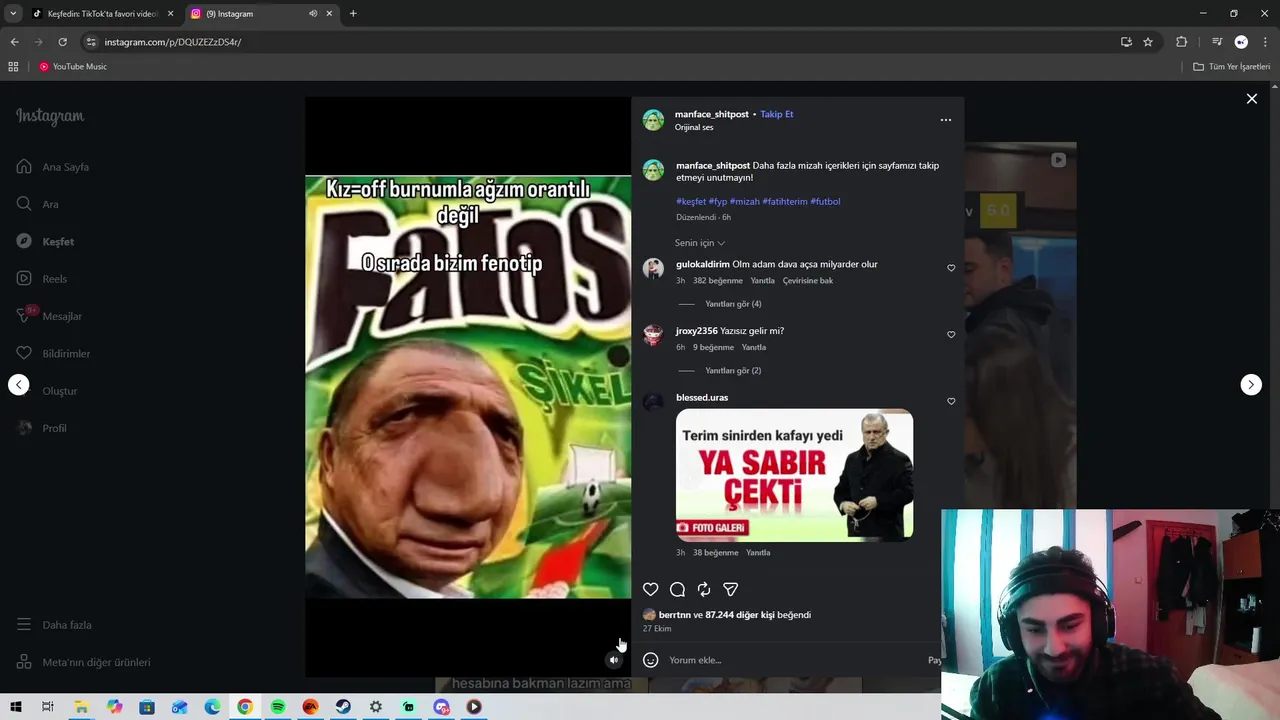1280x720 pixels.
Task: Open Mesajlar in the sidebar
Action: click(49, 316)
